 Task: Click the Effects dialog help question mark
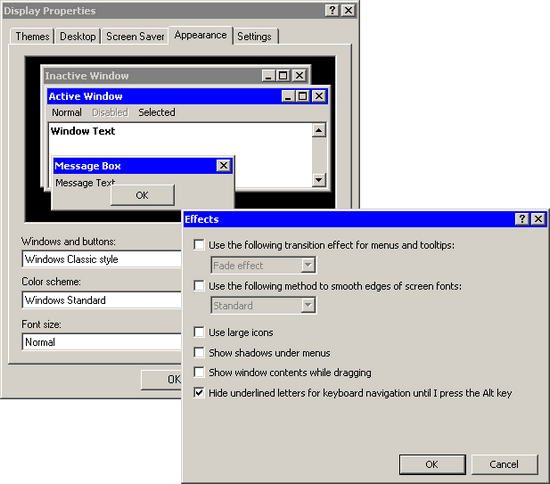pyautogui.click(x=522, y=219)
